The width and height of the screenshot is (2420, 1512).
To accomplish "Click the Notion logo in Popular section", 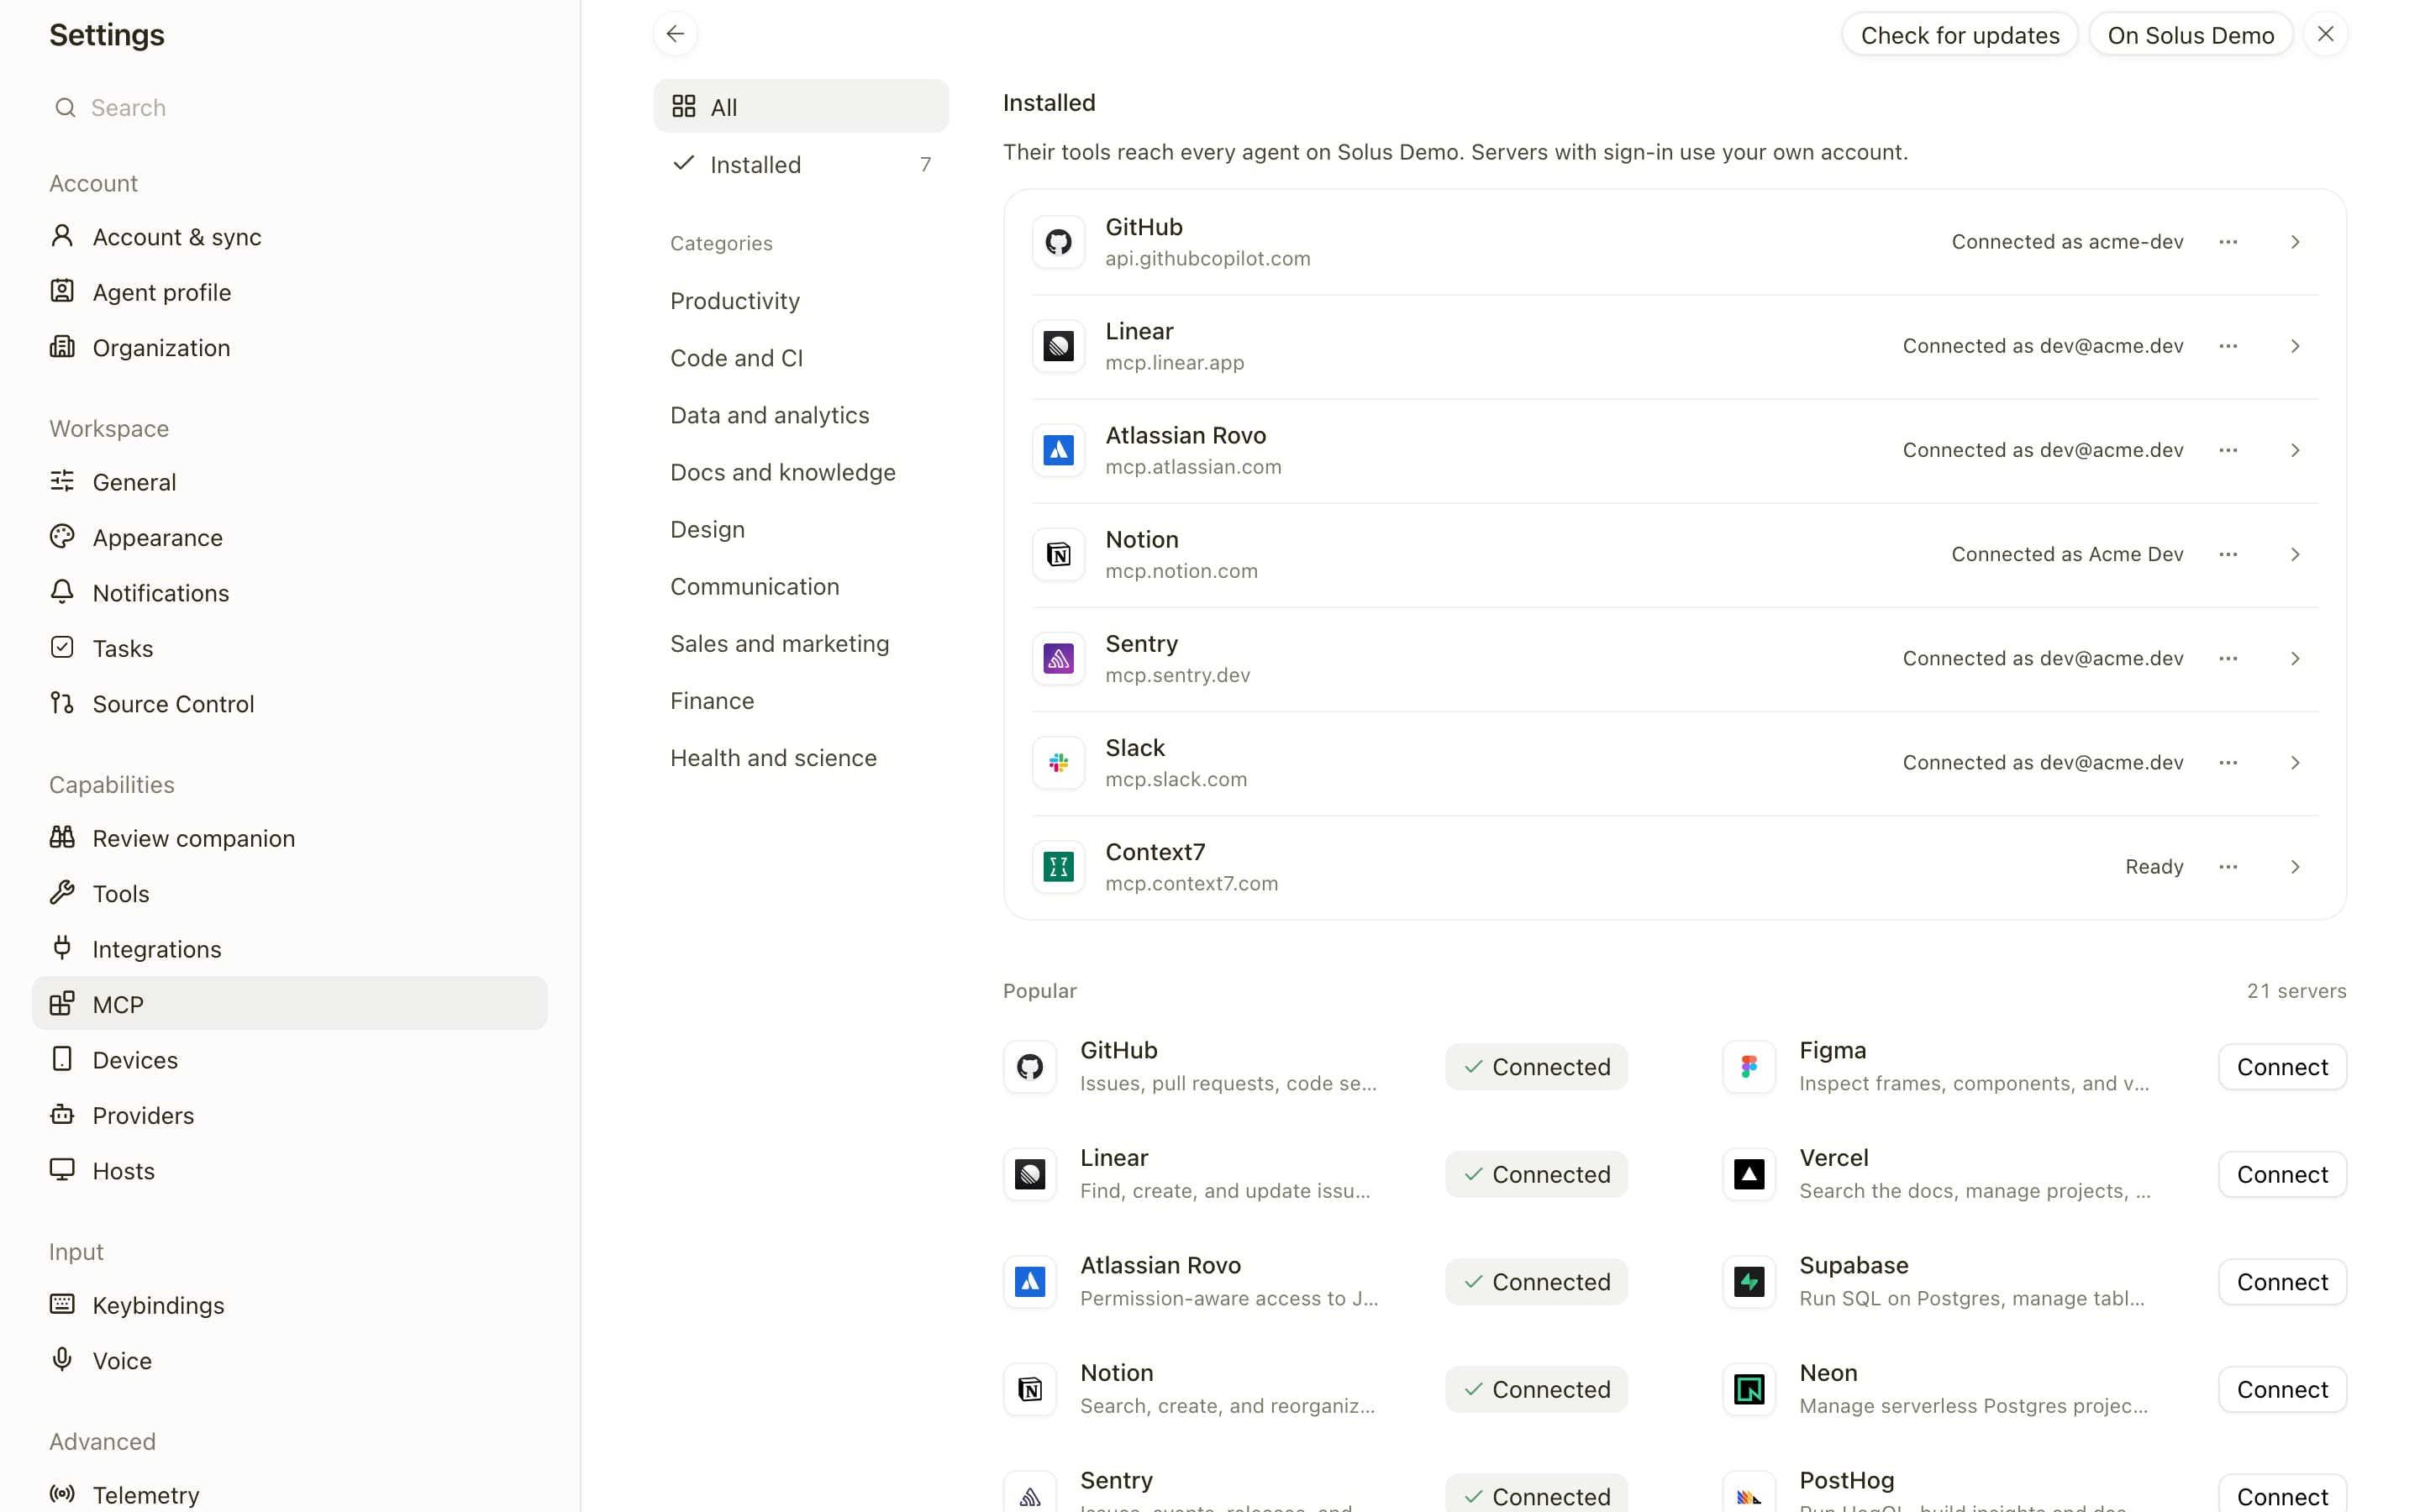I will pyautogui.click(x=1030, y=1389).
